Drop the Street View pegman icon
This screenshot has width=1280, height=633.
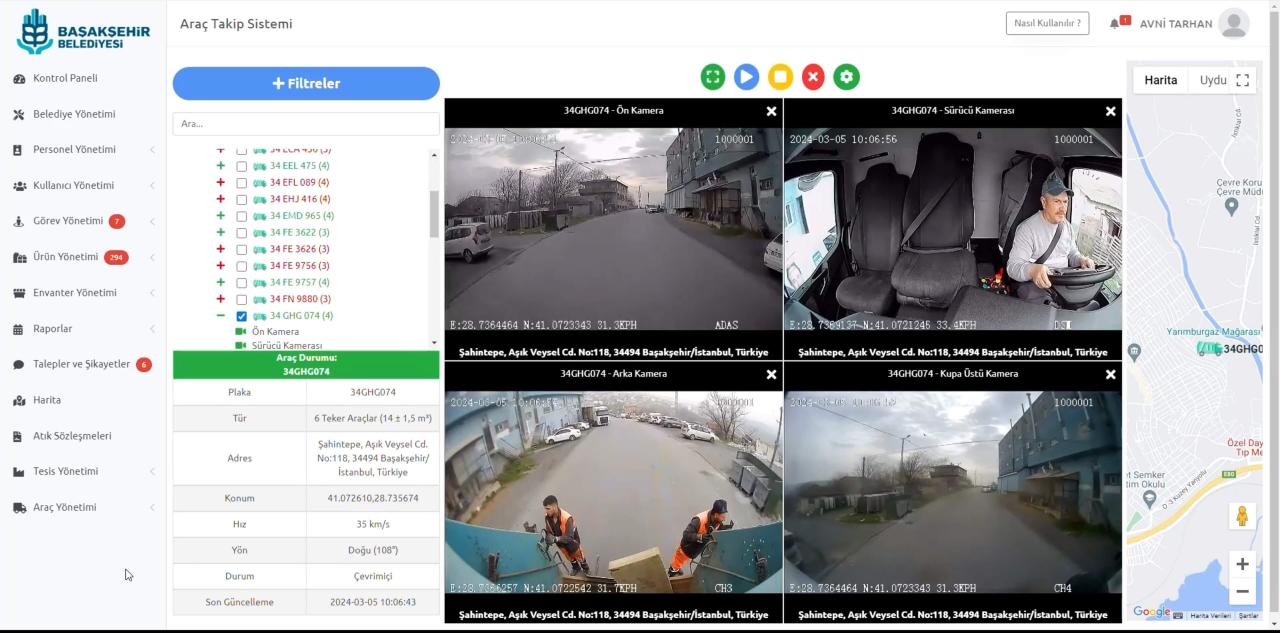click(1242, 516)
